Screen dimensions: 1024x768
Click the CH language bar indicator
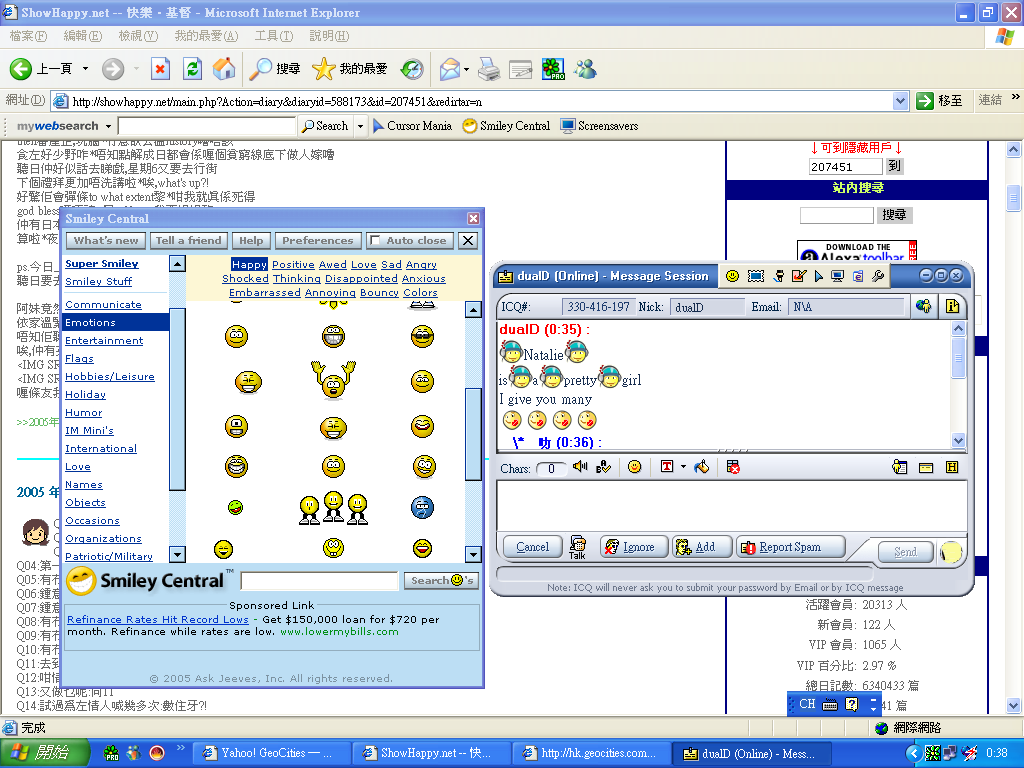pyautogui.click(x=807, y=704)
